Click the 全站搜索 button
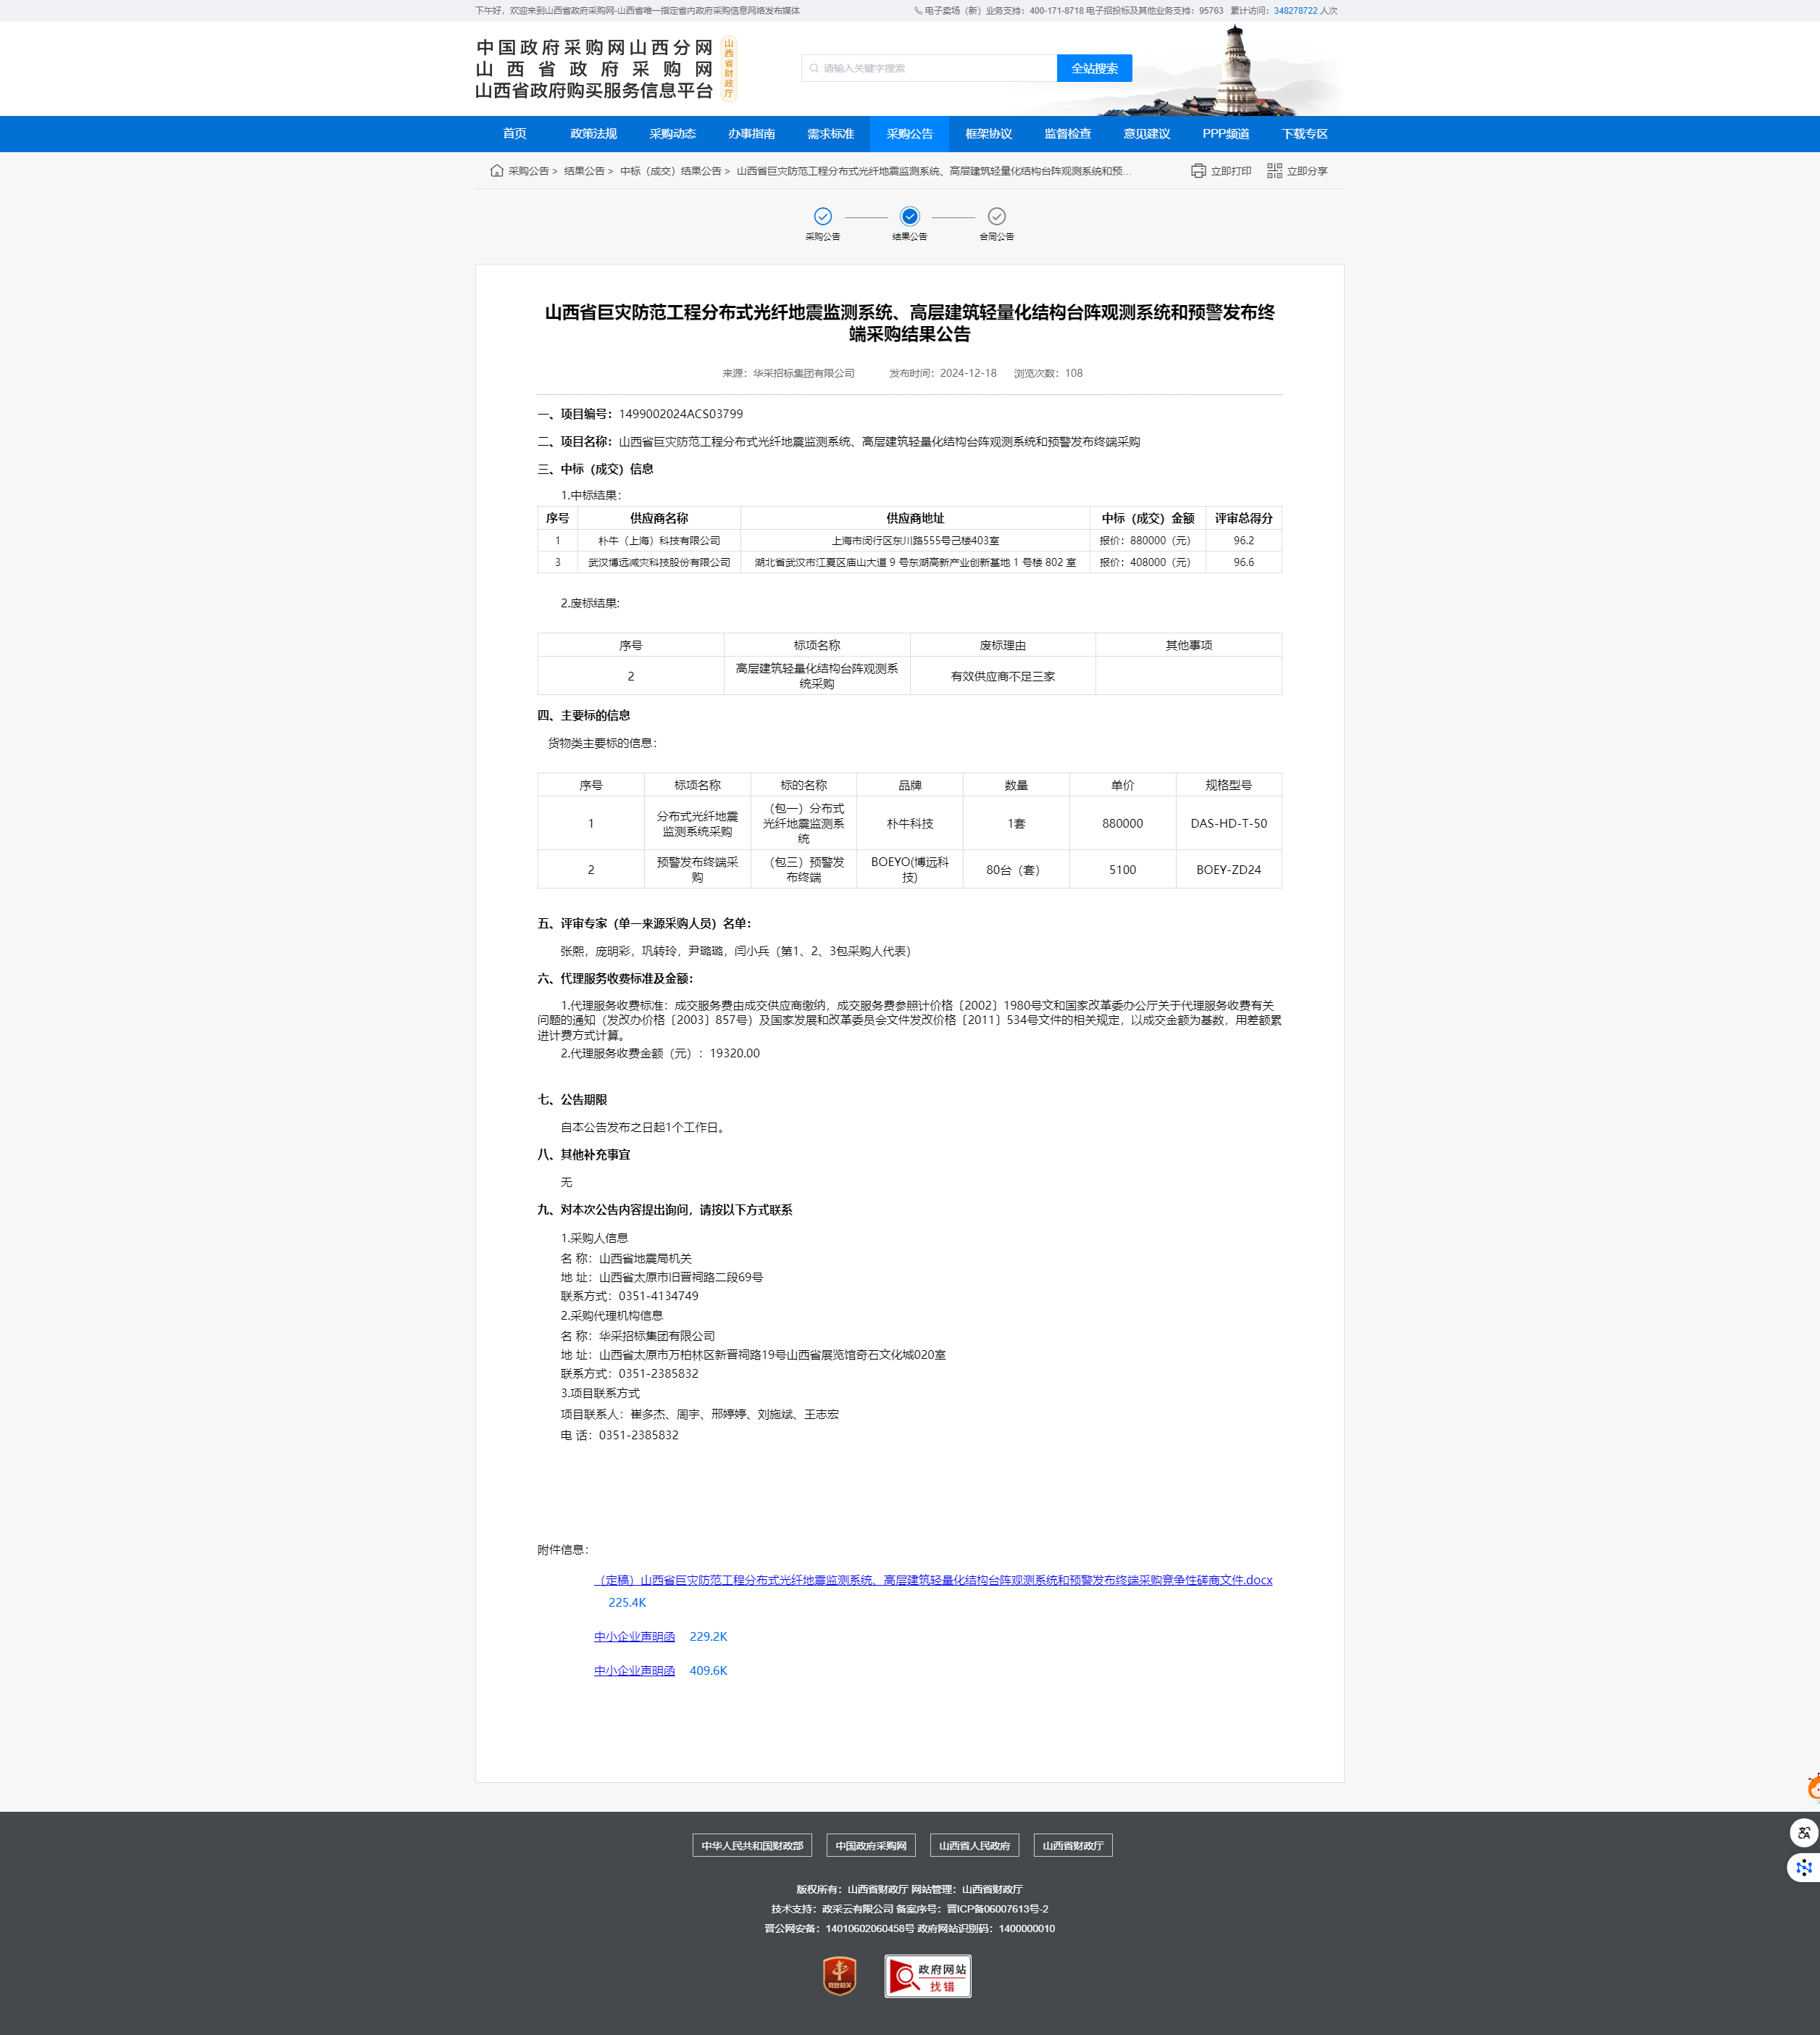The height and width of the screenshot is (2035, 1820). pyautogui.click(x=1095, y=69)
